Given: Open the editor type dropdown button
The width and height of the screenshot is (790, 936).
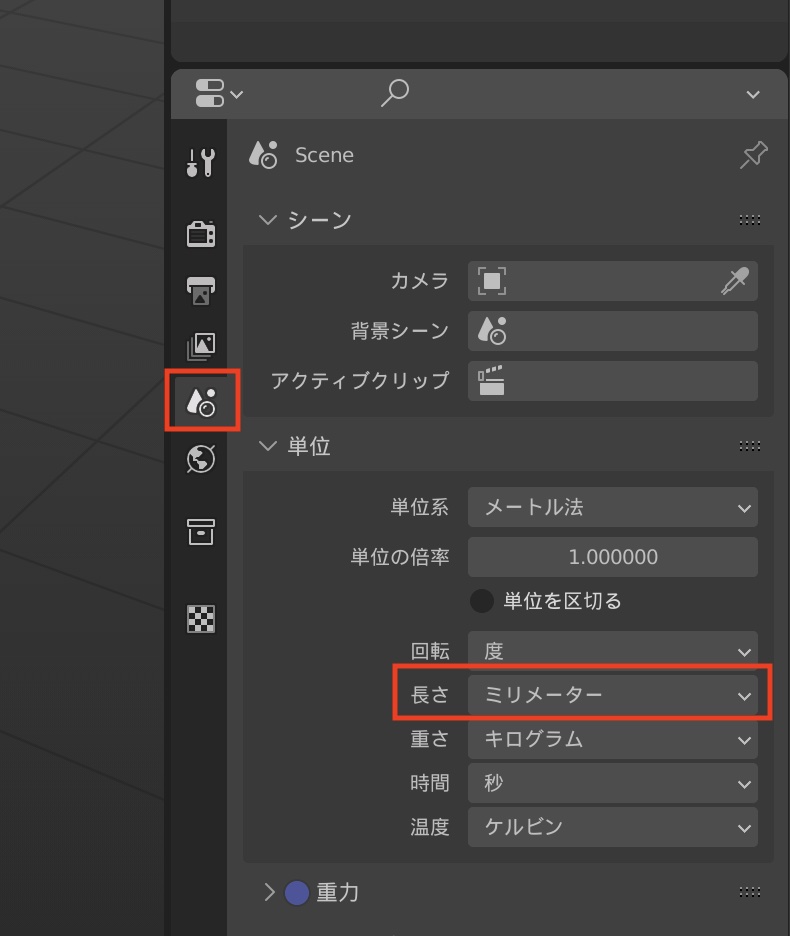Looking at the screenshot, I should 218,94.
